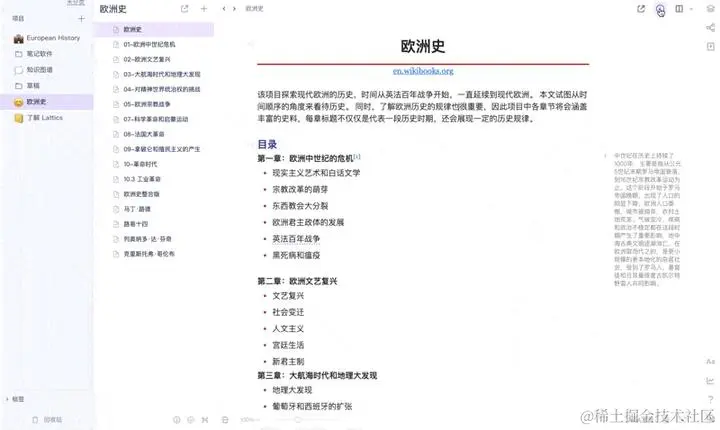This screenshot has width=720, height=430.
Task: Click the 欧洲史 breadcrumb in top bar
Action: (254, 9)
